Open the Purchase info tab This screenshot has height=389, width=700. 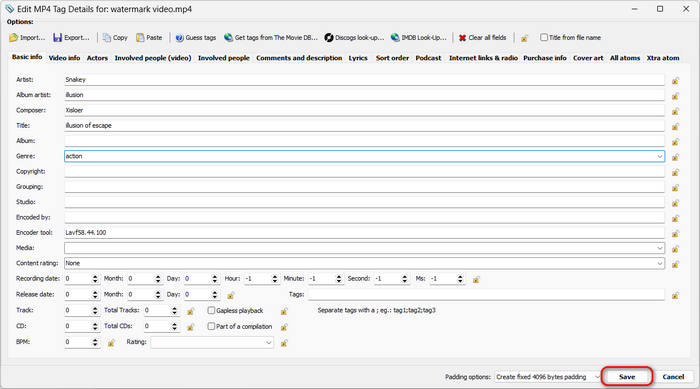click(545, 58)
